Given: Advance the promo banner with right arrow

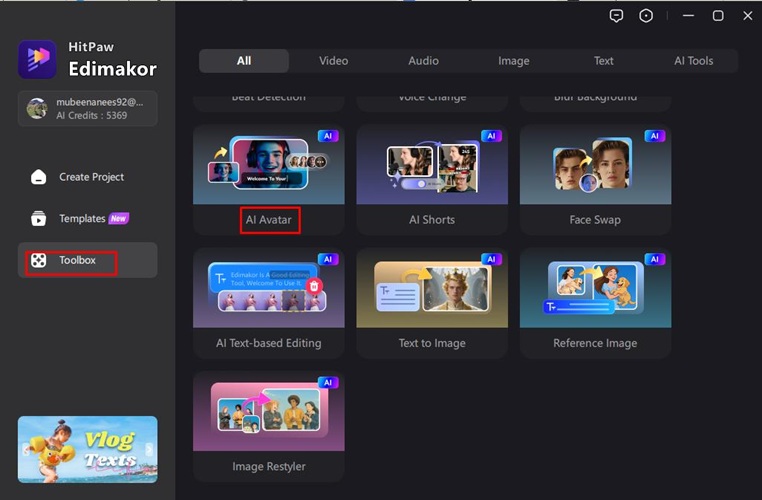Looking at the screenshot, I should coord(149,449).
